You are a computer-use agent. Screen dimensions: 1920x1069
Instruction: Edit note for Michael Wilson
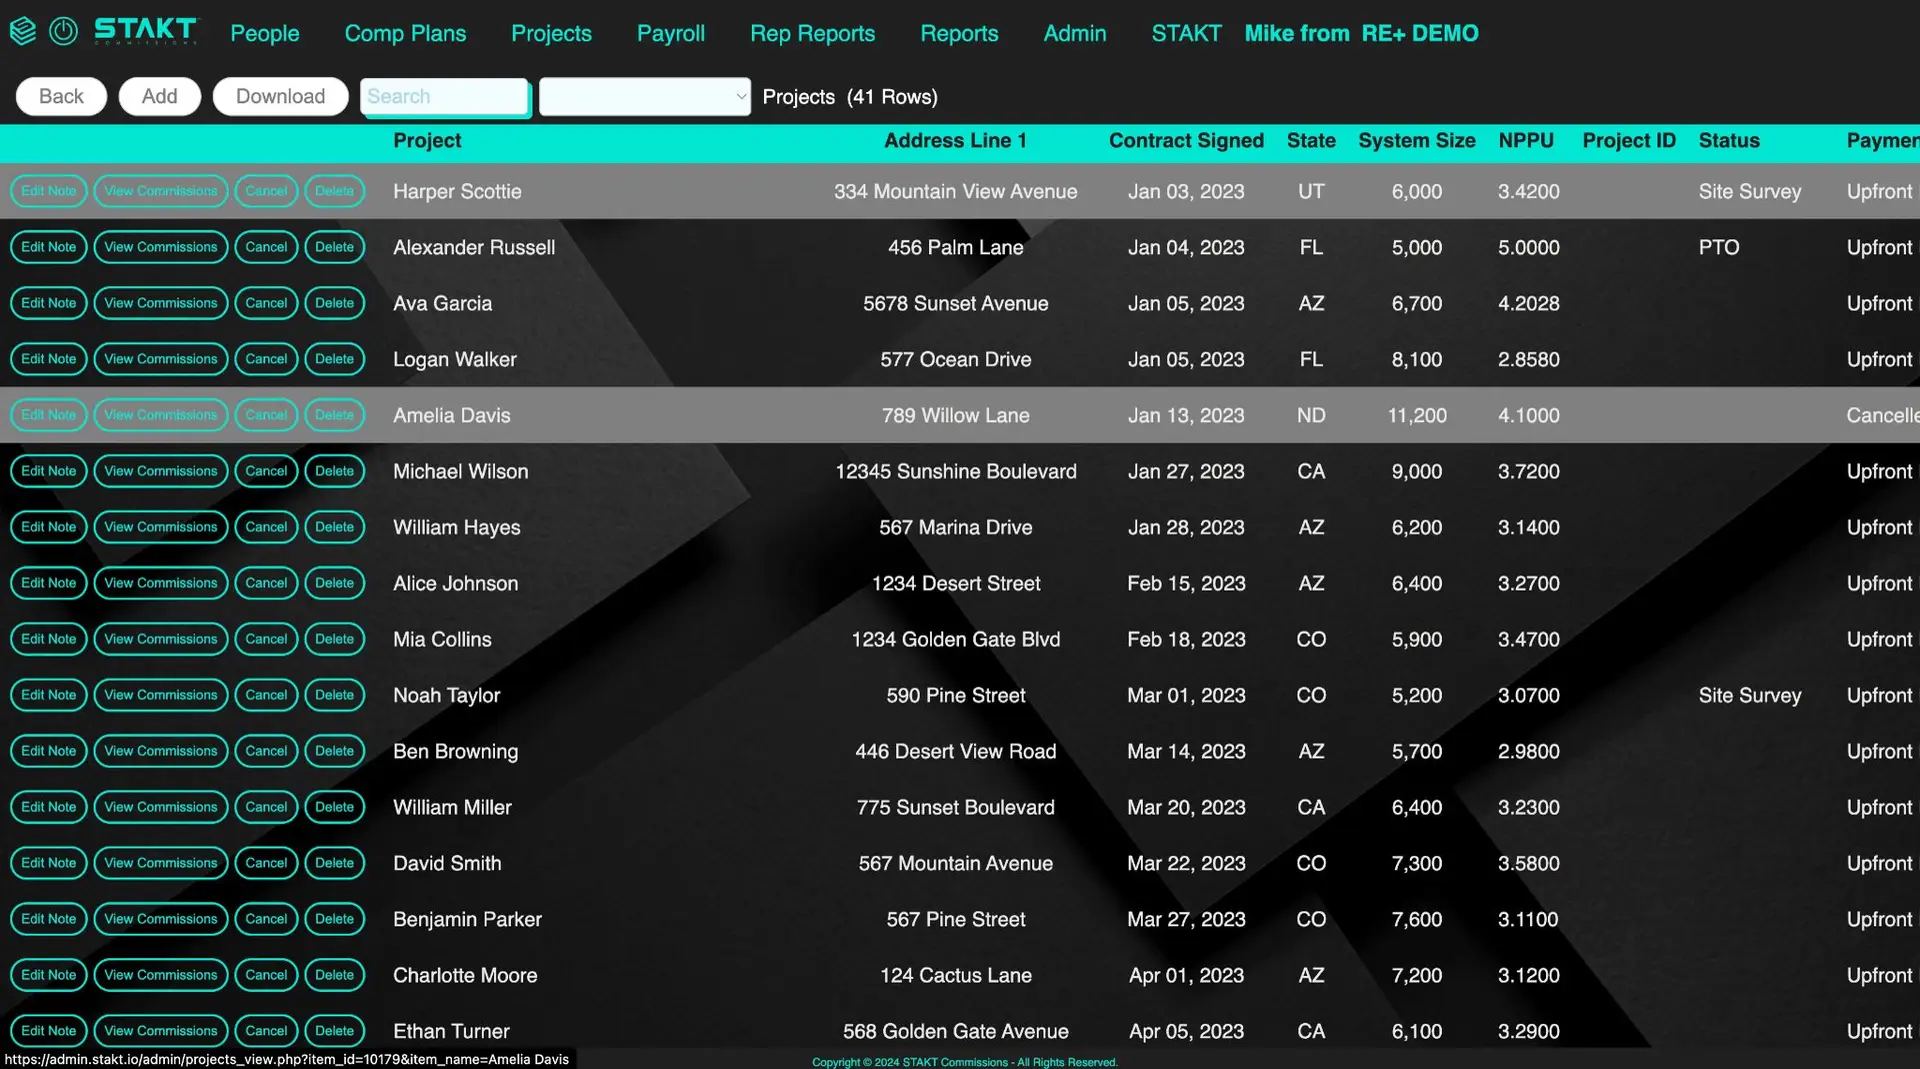(49, 471)
